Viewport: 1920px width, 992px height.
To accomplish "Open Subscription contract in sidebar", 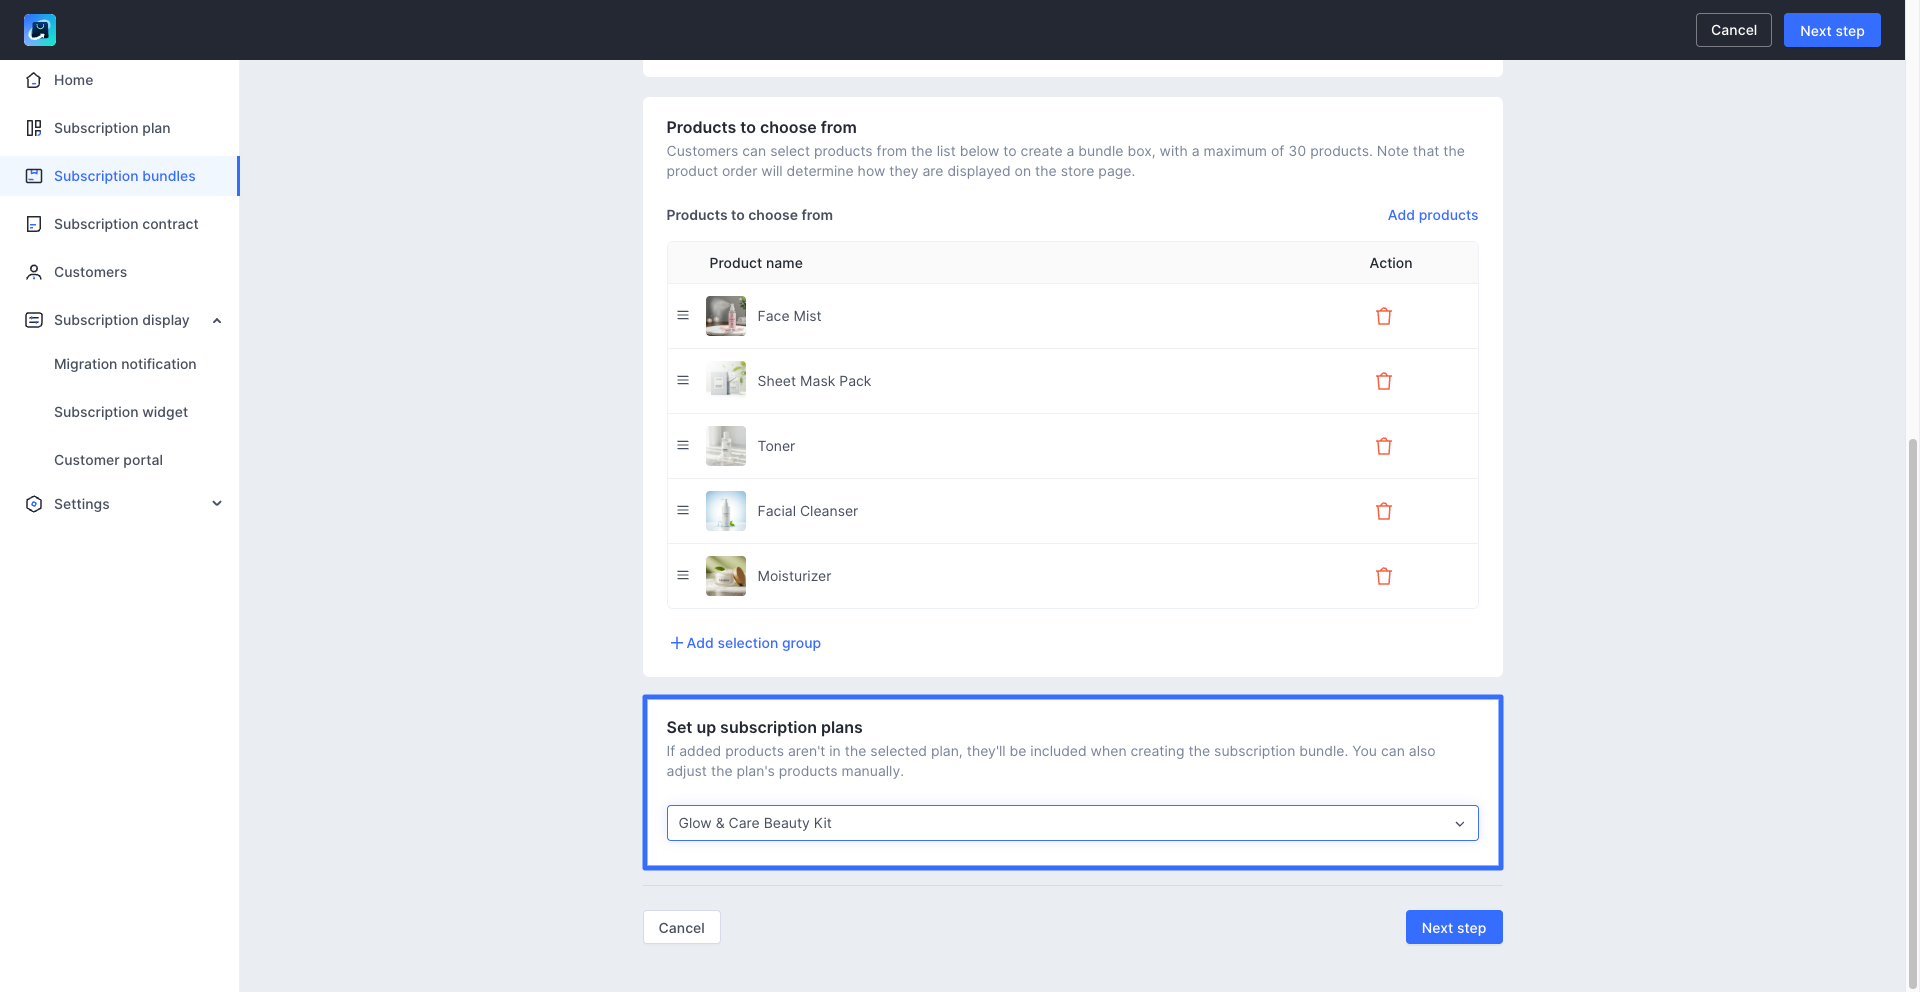I will tap(126, 224).
